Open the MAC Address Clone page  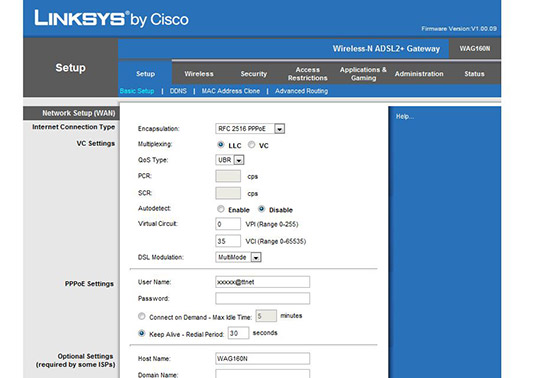point(231,91)
